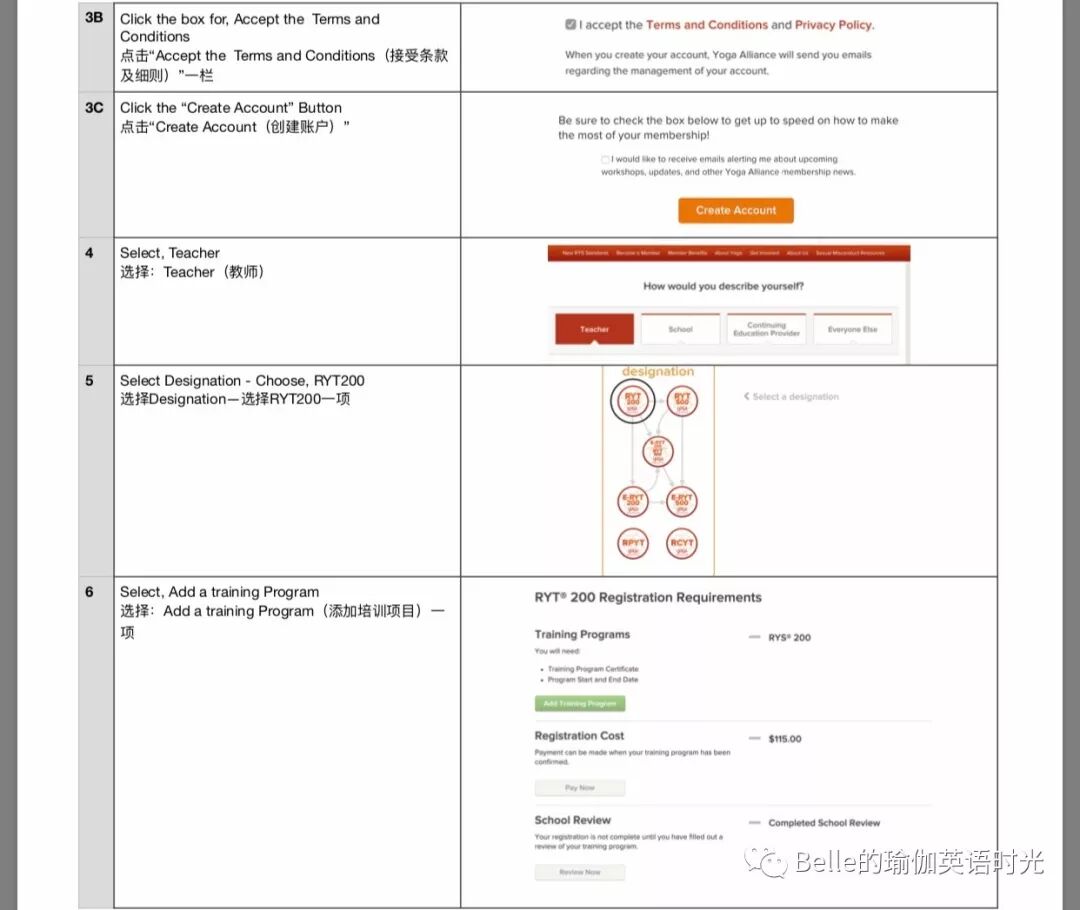Click the Select Designation - Choose, RYT200 instruction

coord(242,380)
